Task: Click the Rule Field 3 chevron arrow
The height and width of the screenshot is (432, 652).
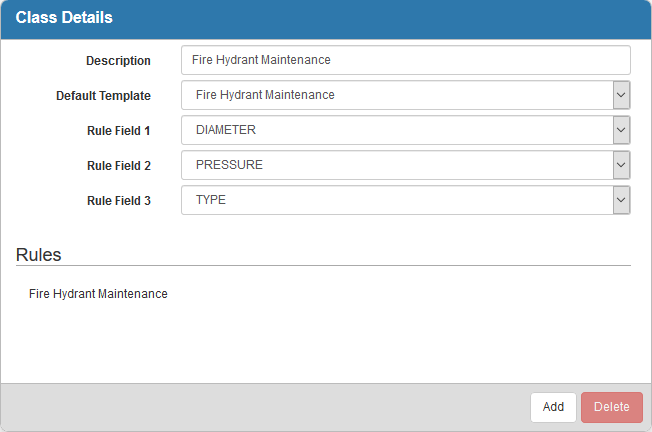Action: coord(621,200)
